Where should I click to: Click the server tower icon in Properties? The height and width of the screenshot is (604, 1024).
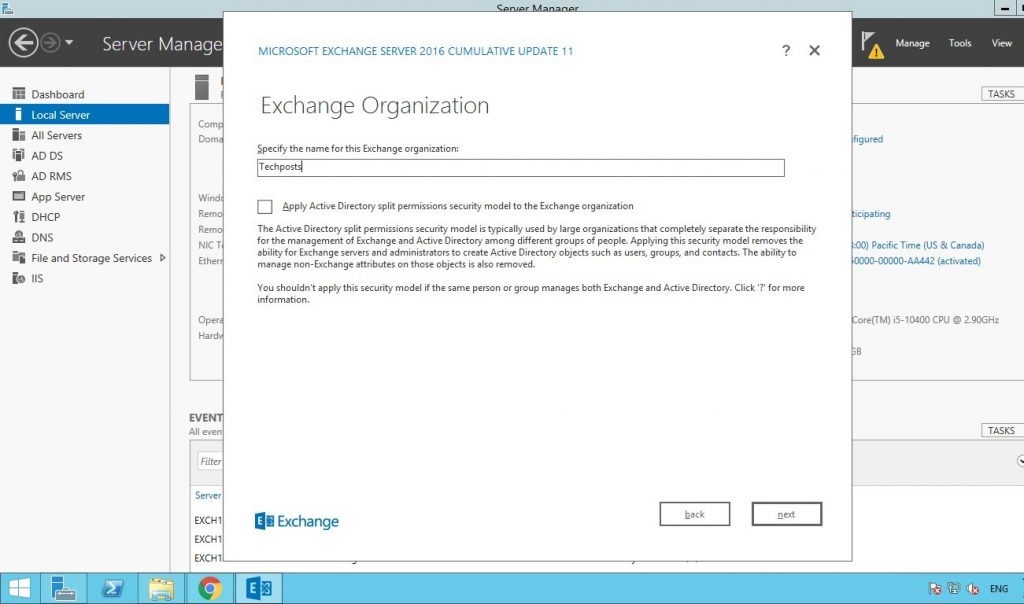[x=202, y=87]
